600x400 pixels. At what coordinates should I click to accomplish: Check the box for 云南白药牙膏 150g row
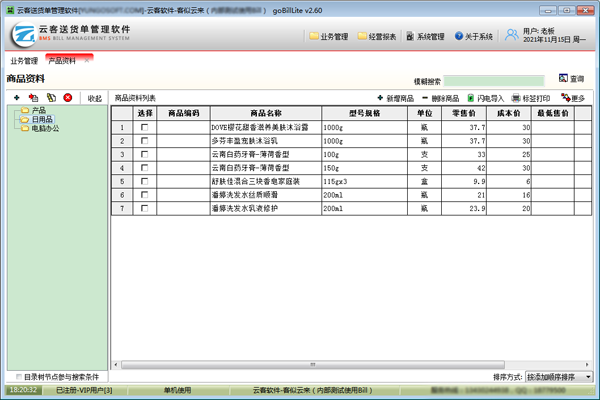tap(145, 168)
